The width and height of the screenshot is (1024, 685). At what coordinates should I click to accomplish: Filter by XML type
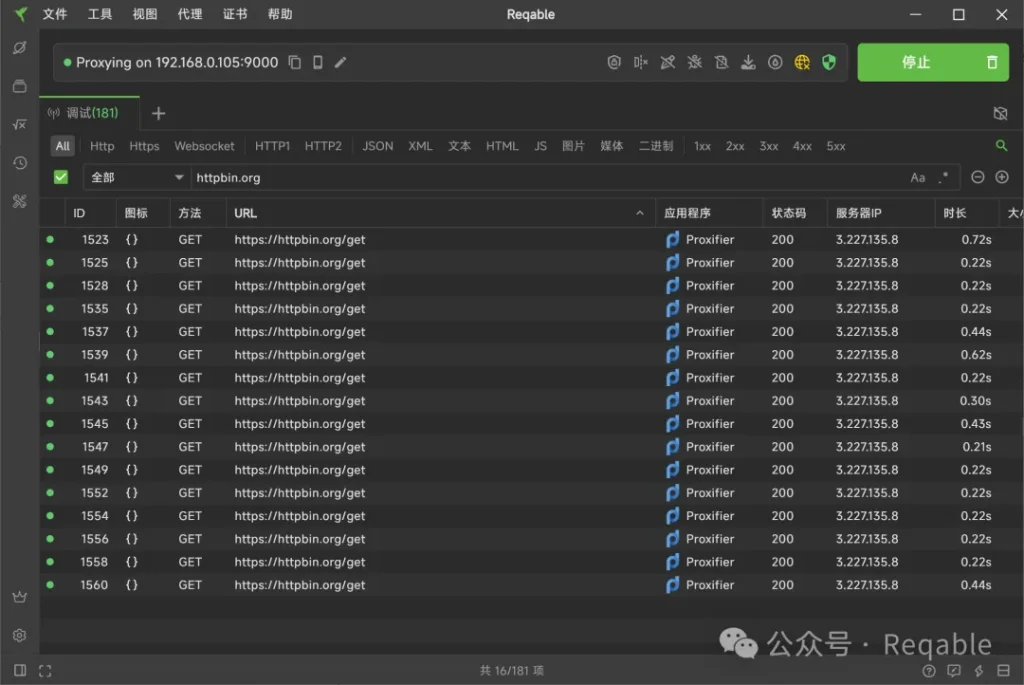coord(420,146)
